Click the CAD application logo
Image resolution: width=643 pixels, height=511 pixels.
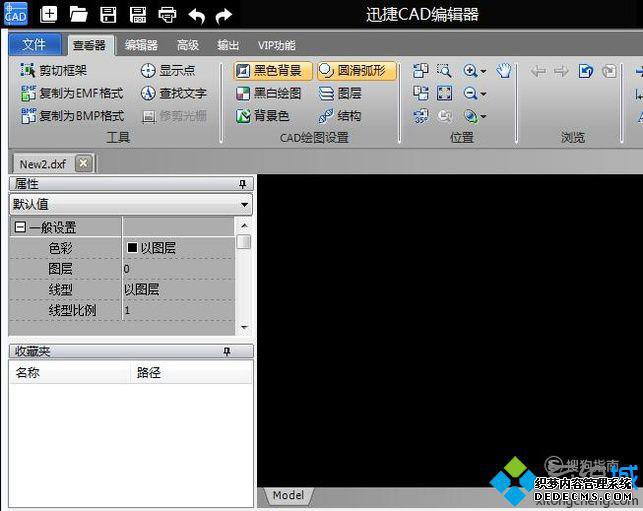click(x=16, y=14)
